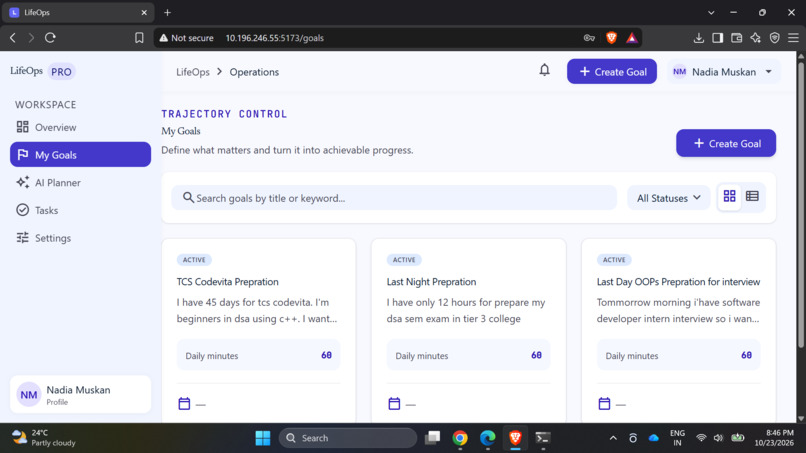806x453 pixels.
Task: Open Nadia Muskan profile card in sidebar
Action: point(80,394)
